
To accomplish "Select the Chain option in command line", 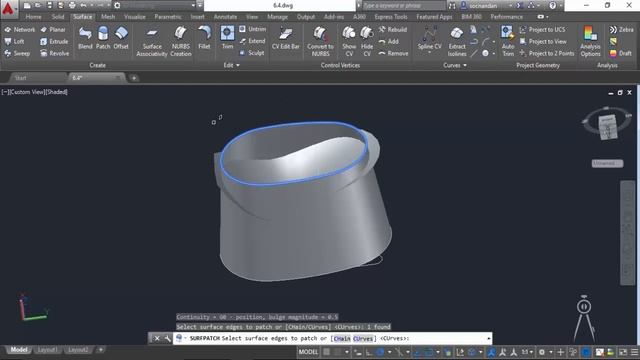I will point(342,338).
